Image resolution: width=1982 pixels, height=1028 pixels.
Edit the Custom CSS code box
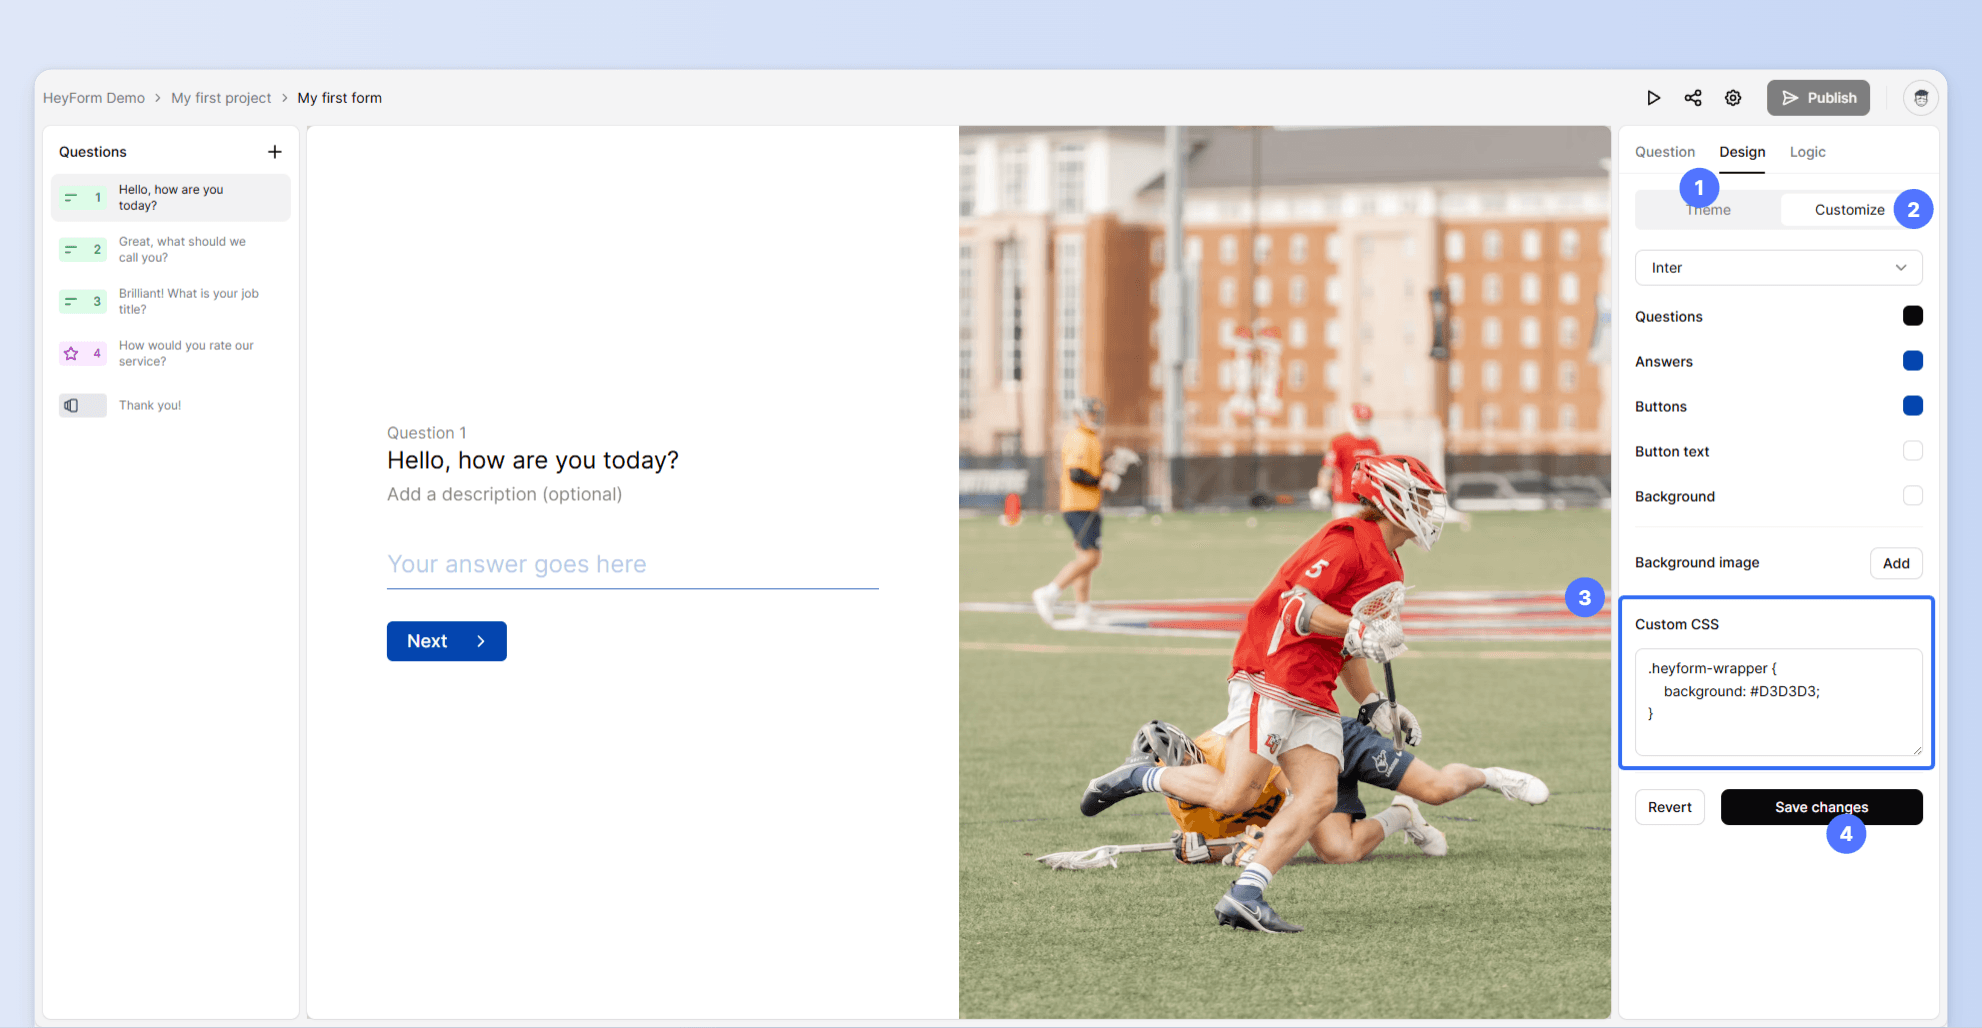(1777, 700)
